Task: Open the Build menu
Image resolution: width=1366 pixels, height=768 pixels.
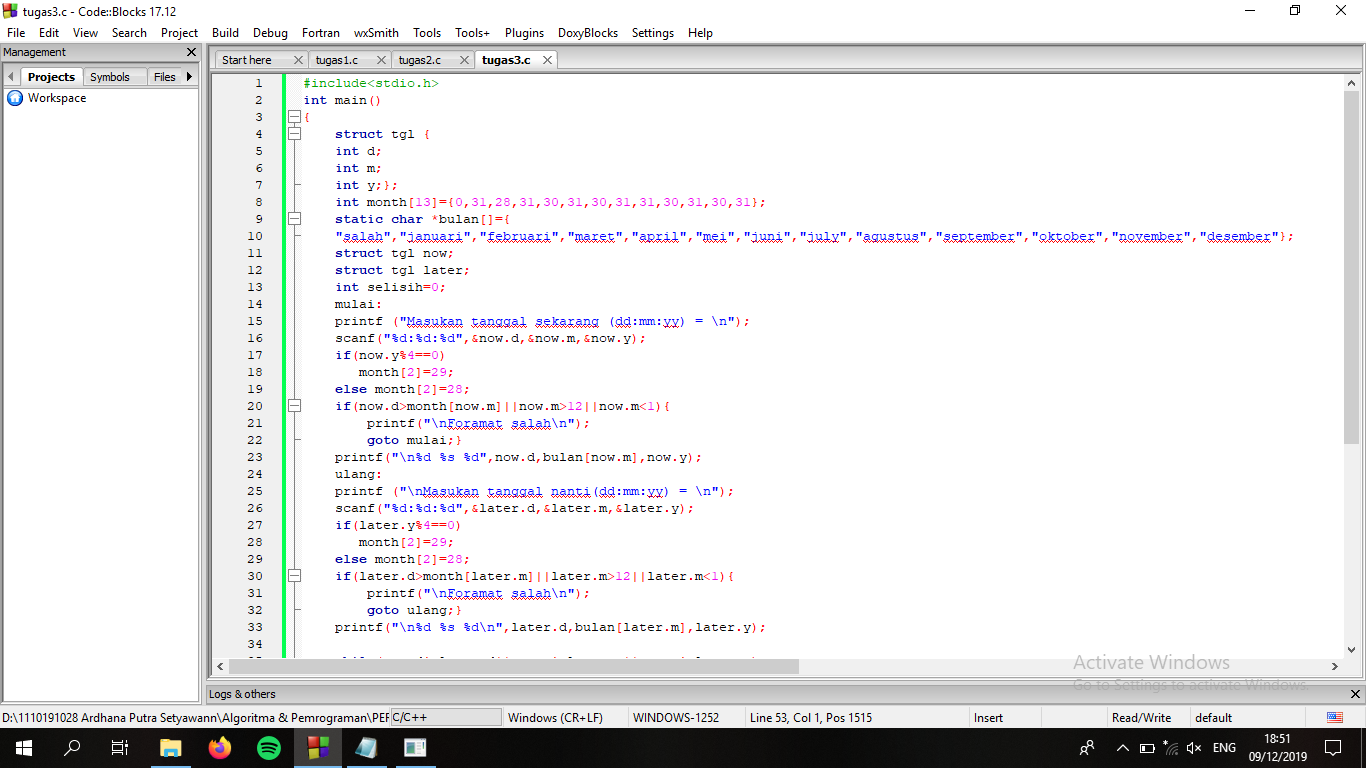Action: pos(225,33)
